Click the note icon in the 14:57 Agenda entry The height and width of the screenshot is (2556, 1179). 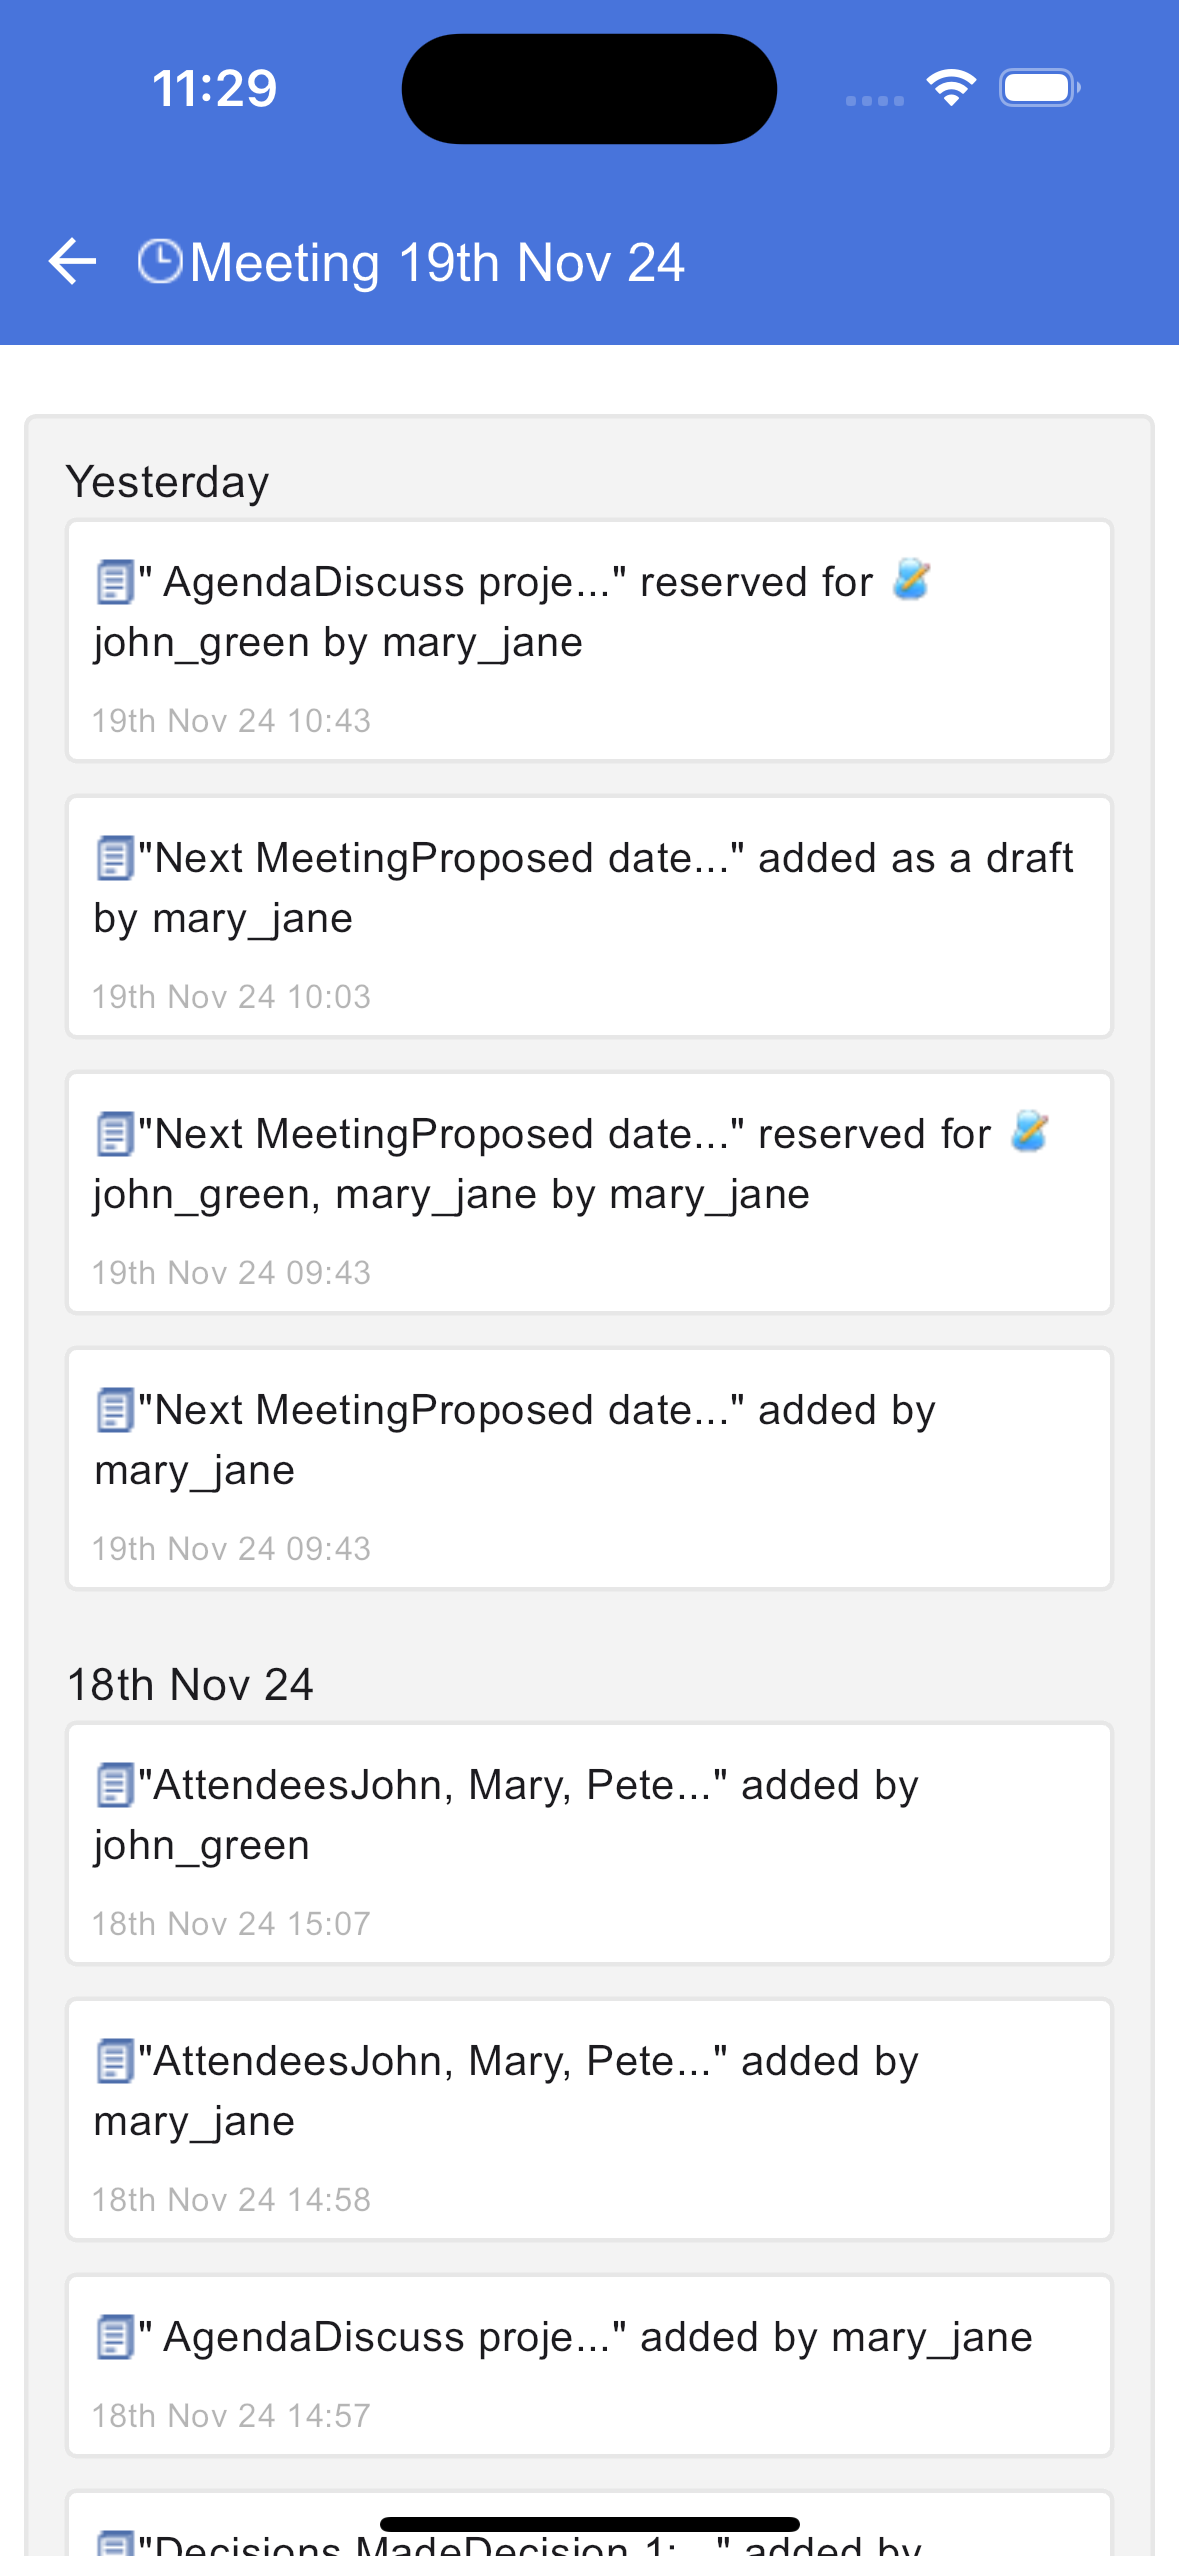pyautogui.click(x=115, y=2337)
